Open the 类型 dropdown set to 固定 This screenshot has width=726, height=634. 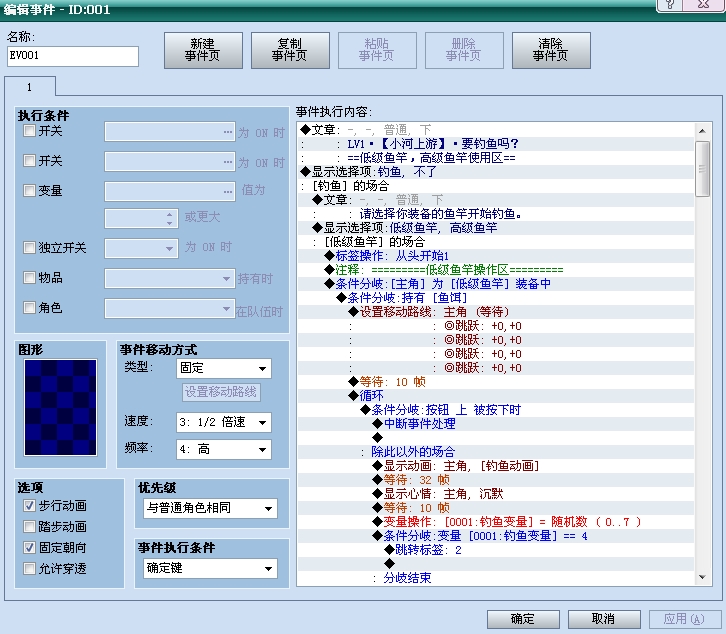click(224, 368)
